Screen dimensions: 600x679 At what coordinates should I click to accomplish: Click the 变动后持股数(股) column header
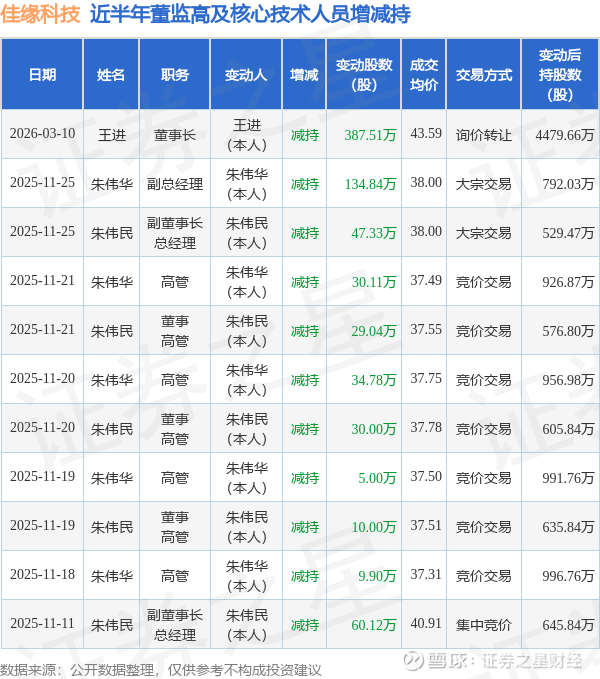click(x=560, y=74)
